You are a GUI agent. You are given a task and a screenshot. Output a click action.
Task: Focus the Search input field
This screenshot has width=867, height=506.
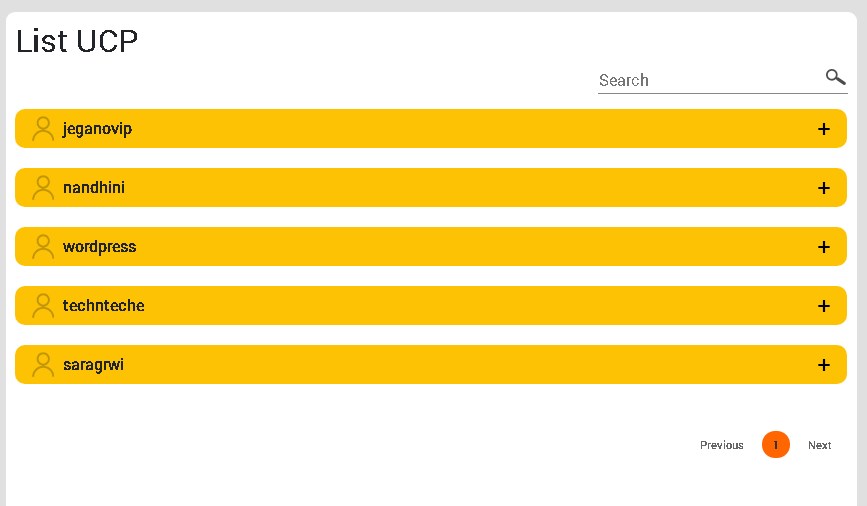711,80
